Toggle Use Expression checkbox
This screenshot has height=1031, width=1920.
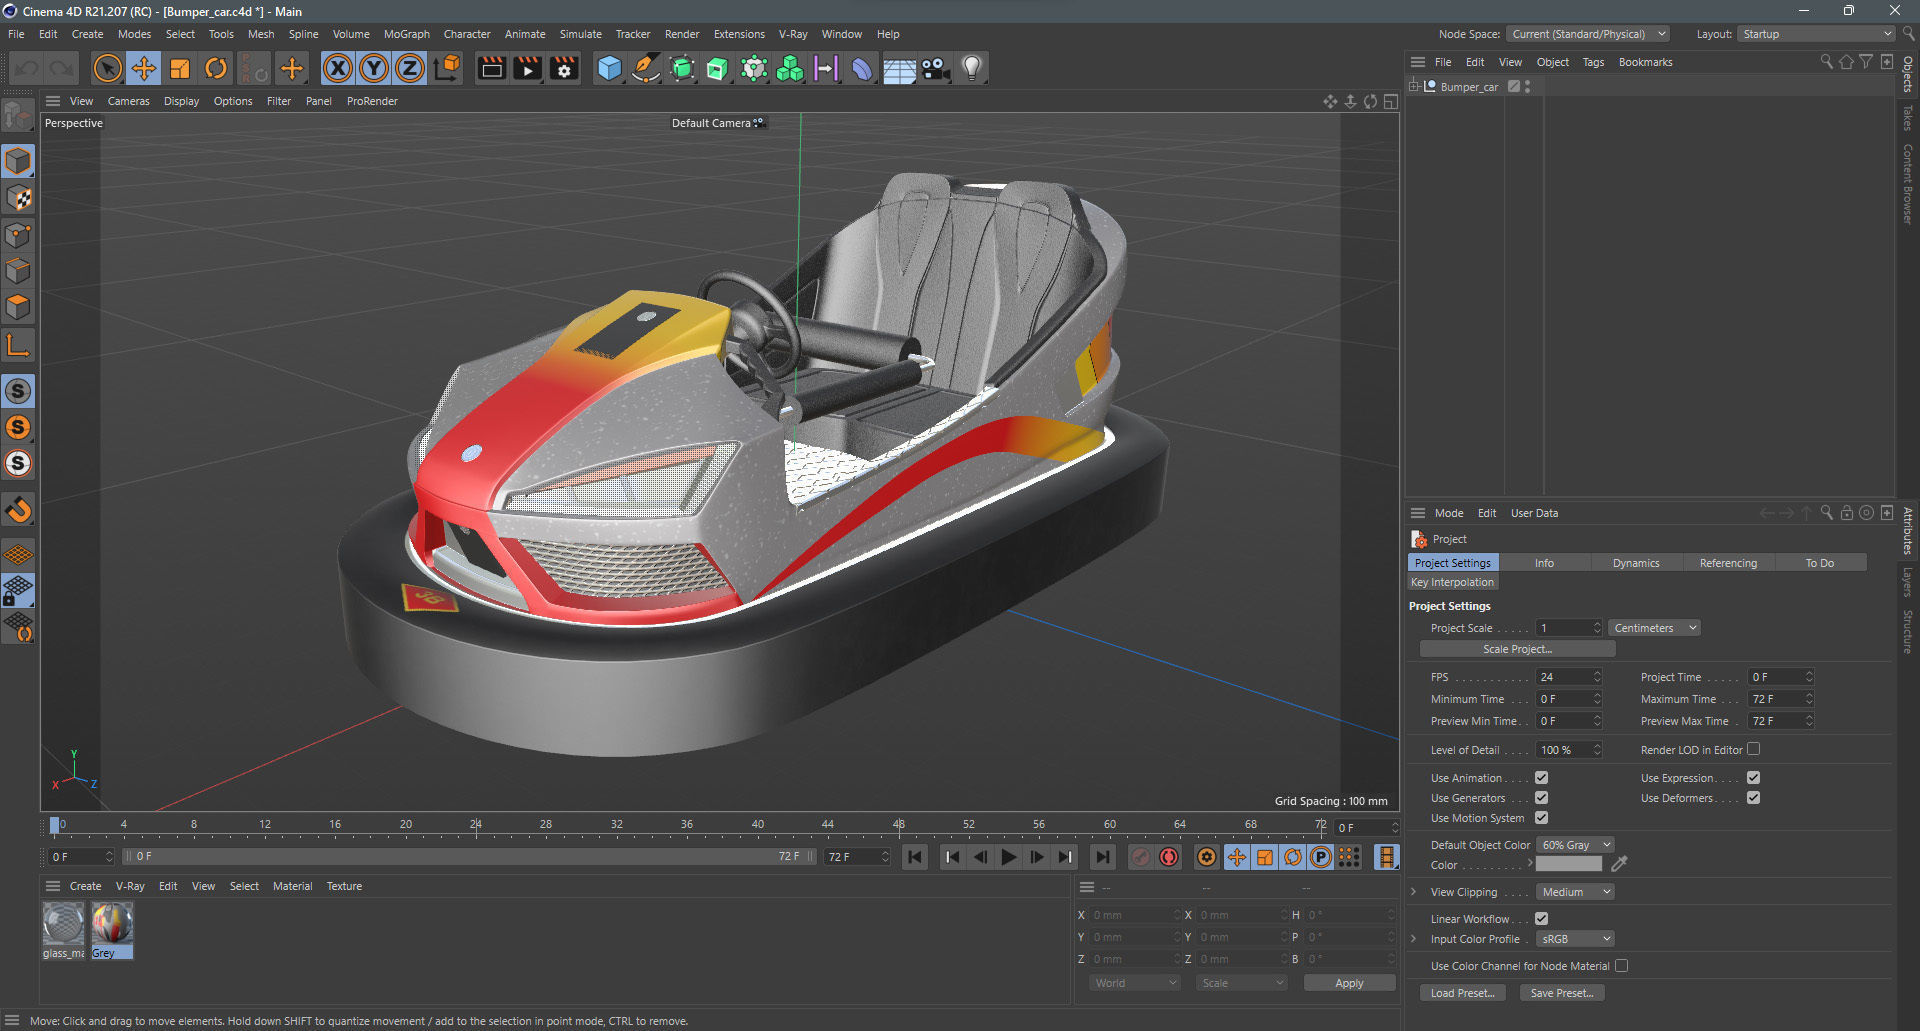point(1753,778)
